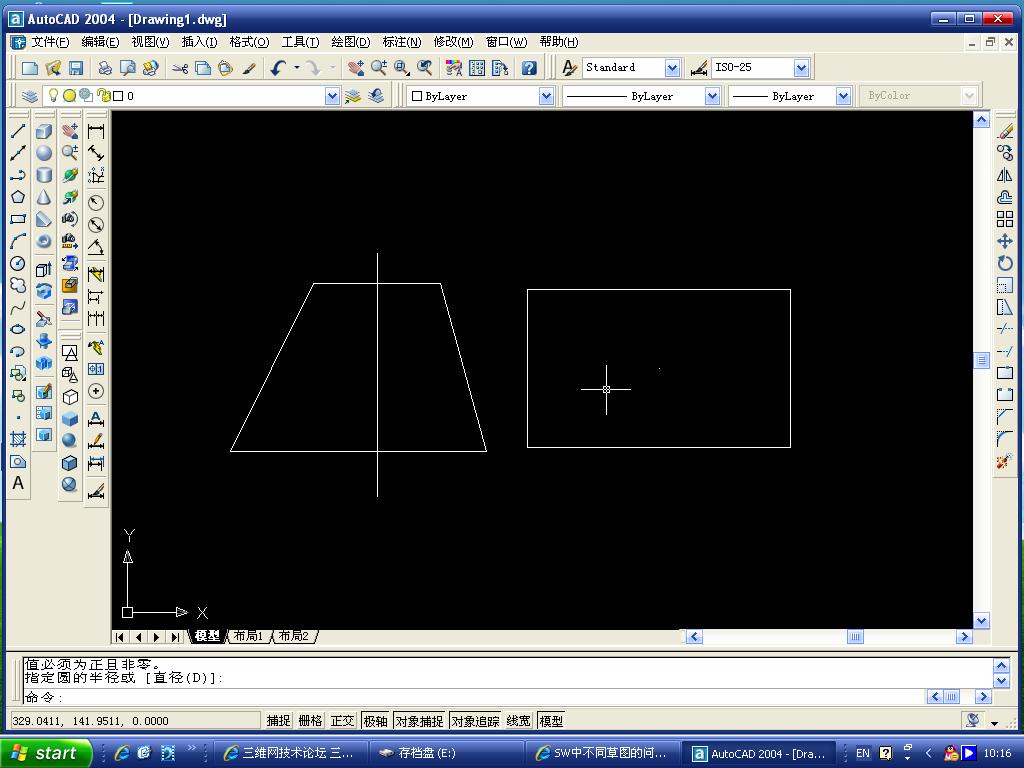The width and height of the screenshot is (1024, 768).
Task: Select the Circle draw tool
Action: [x=18, y=263]
